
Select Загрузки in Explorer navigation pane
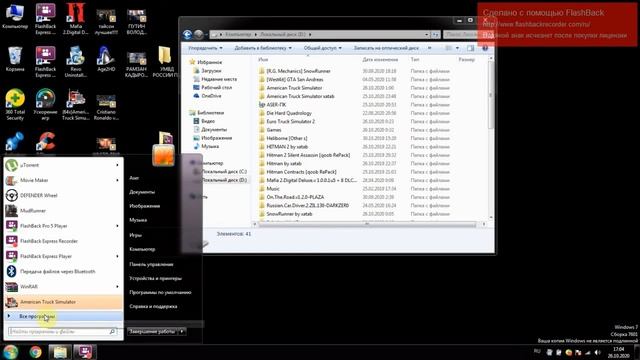[211, 71]
